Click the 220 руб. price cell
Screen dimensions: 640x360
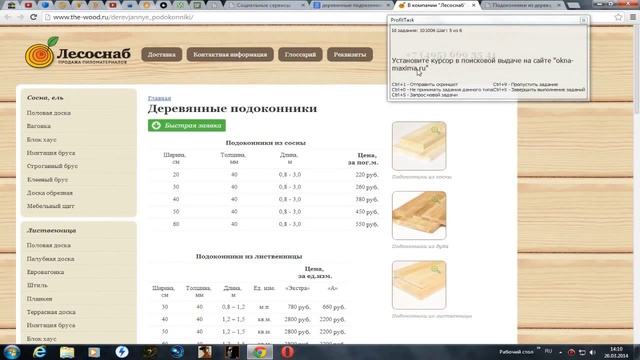367,175
